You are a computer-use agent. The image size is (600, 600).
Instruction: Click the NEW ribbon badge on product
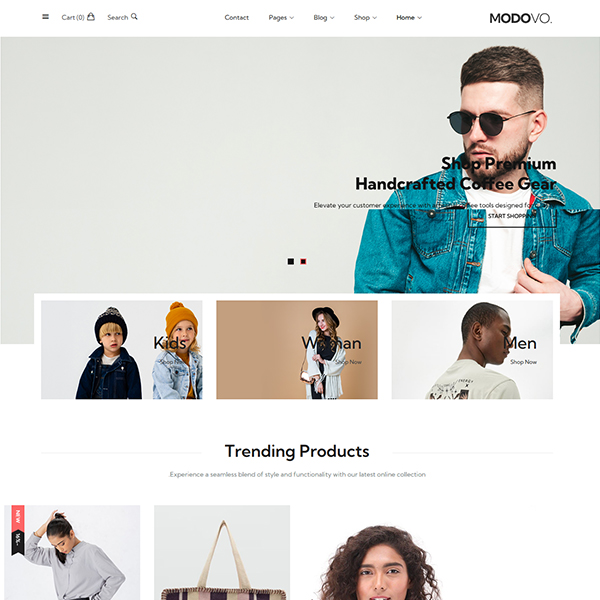[18, 518]
